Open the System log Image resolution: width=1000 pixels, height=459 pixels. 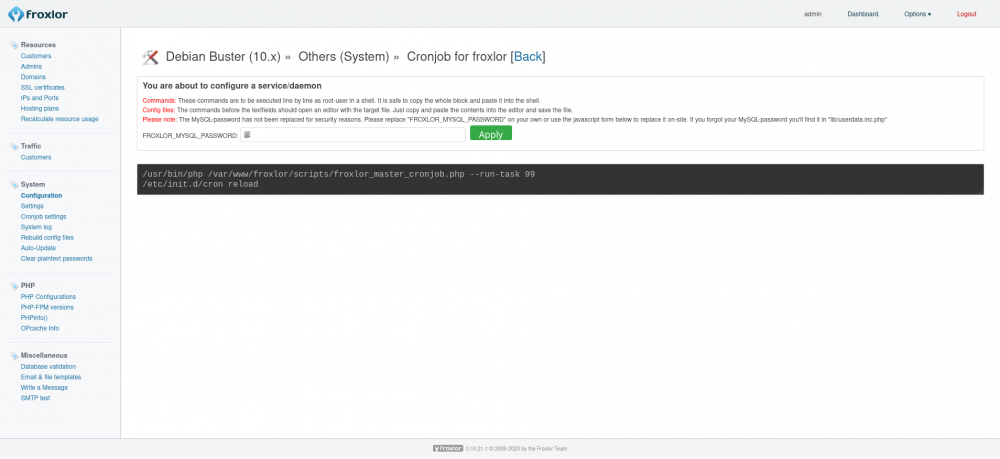(36, 227)
